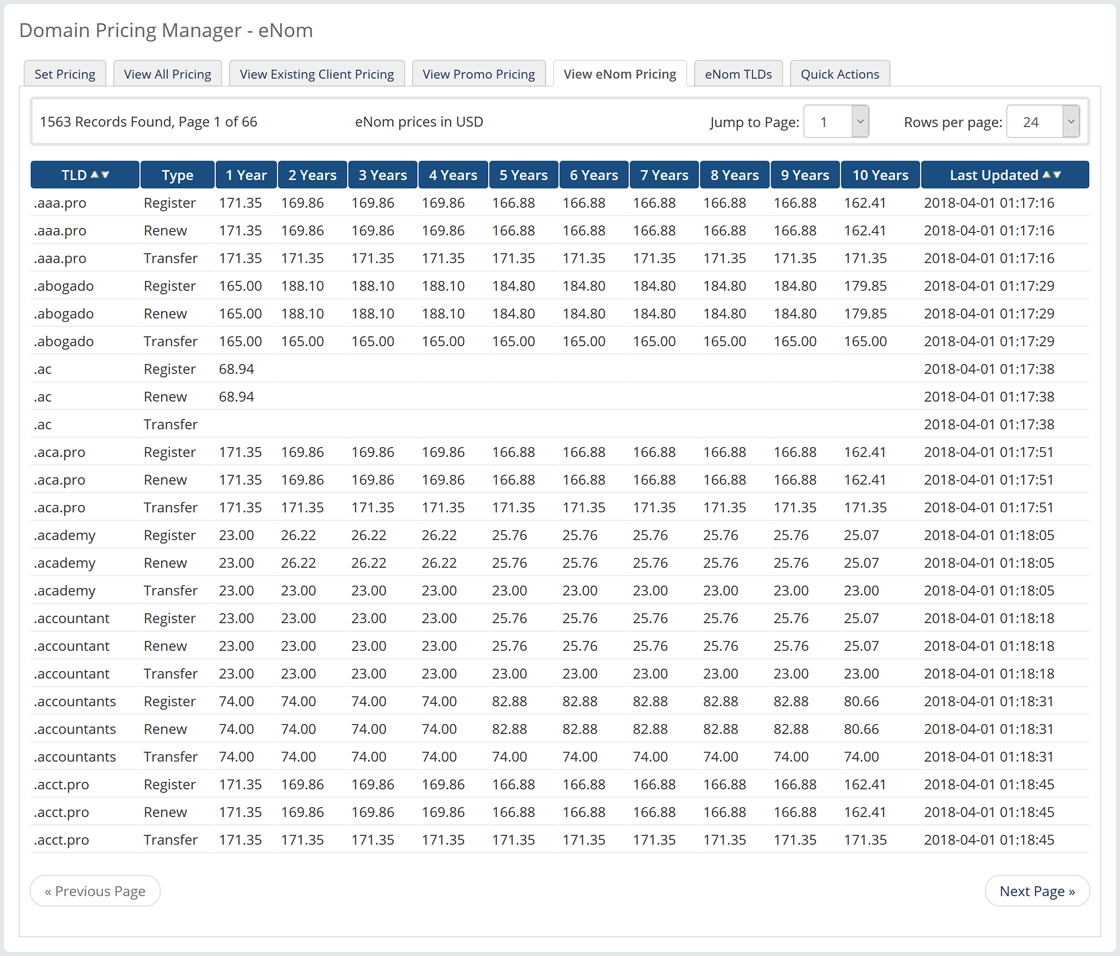Click the View eNom Pricing tab
Image resolution: width=1120 pixels, height=956 pixels.
pos(620,74)
